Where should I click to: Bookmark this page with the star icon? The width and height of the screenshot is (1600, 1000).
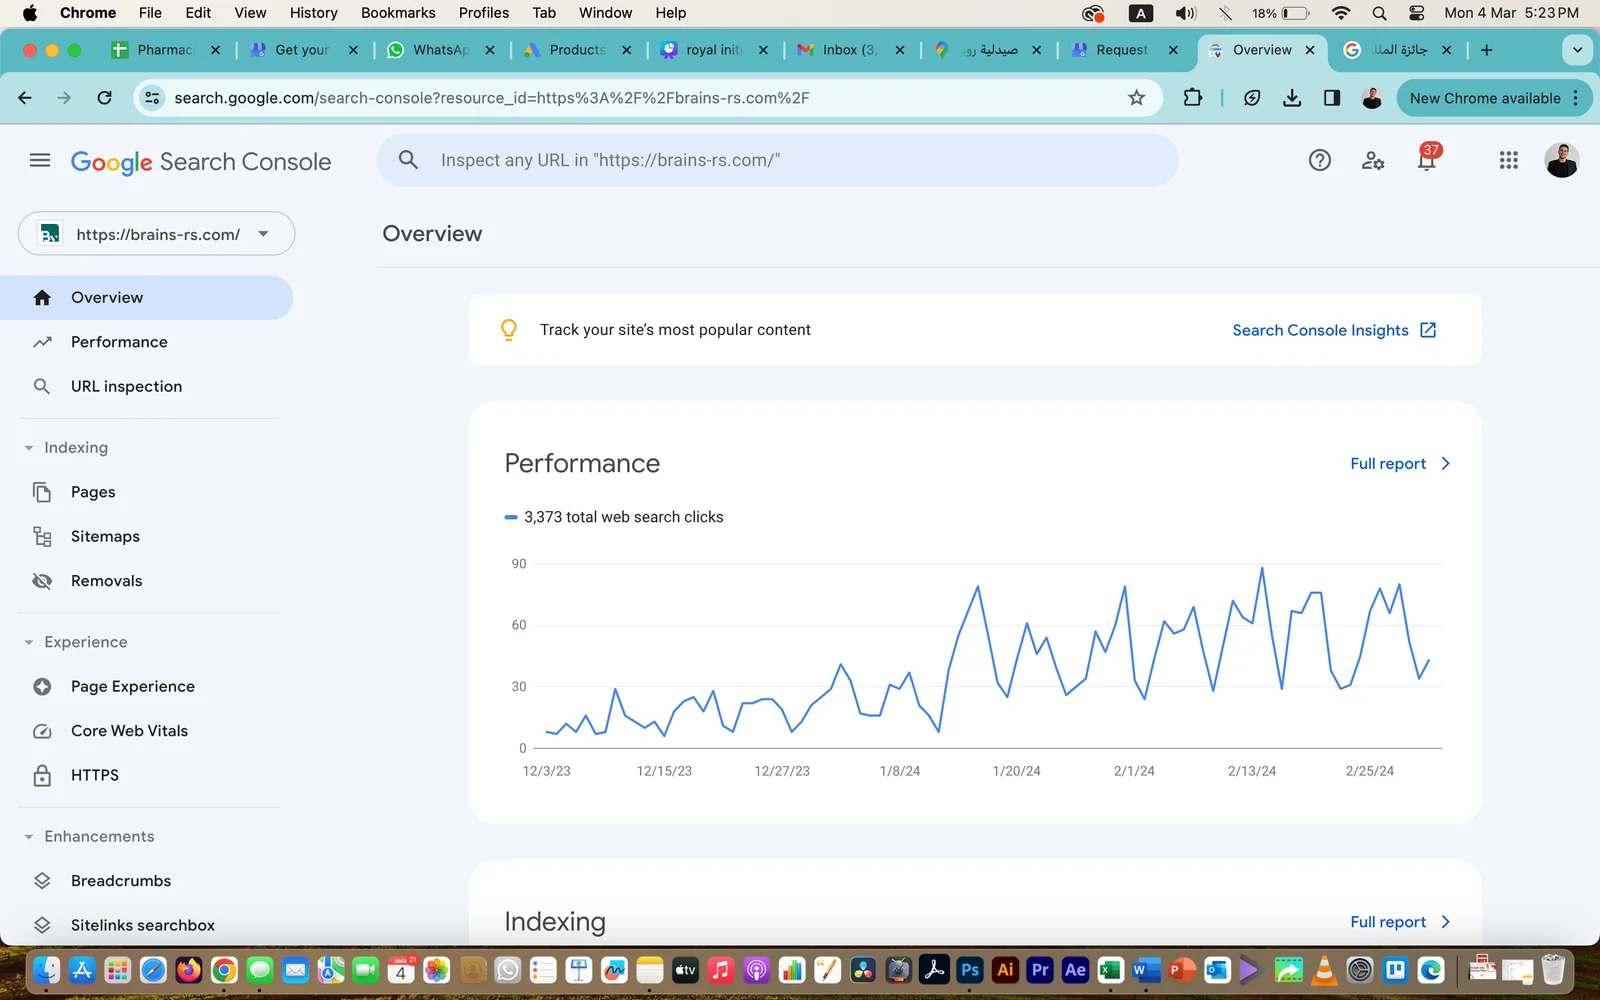[1136, 98]
